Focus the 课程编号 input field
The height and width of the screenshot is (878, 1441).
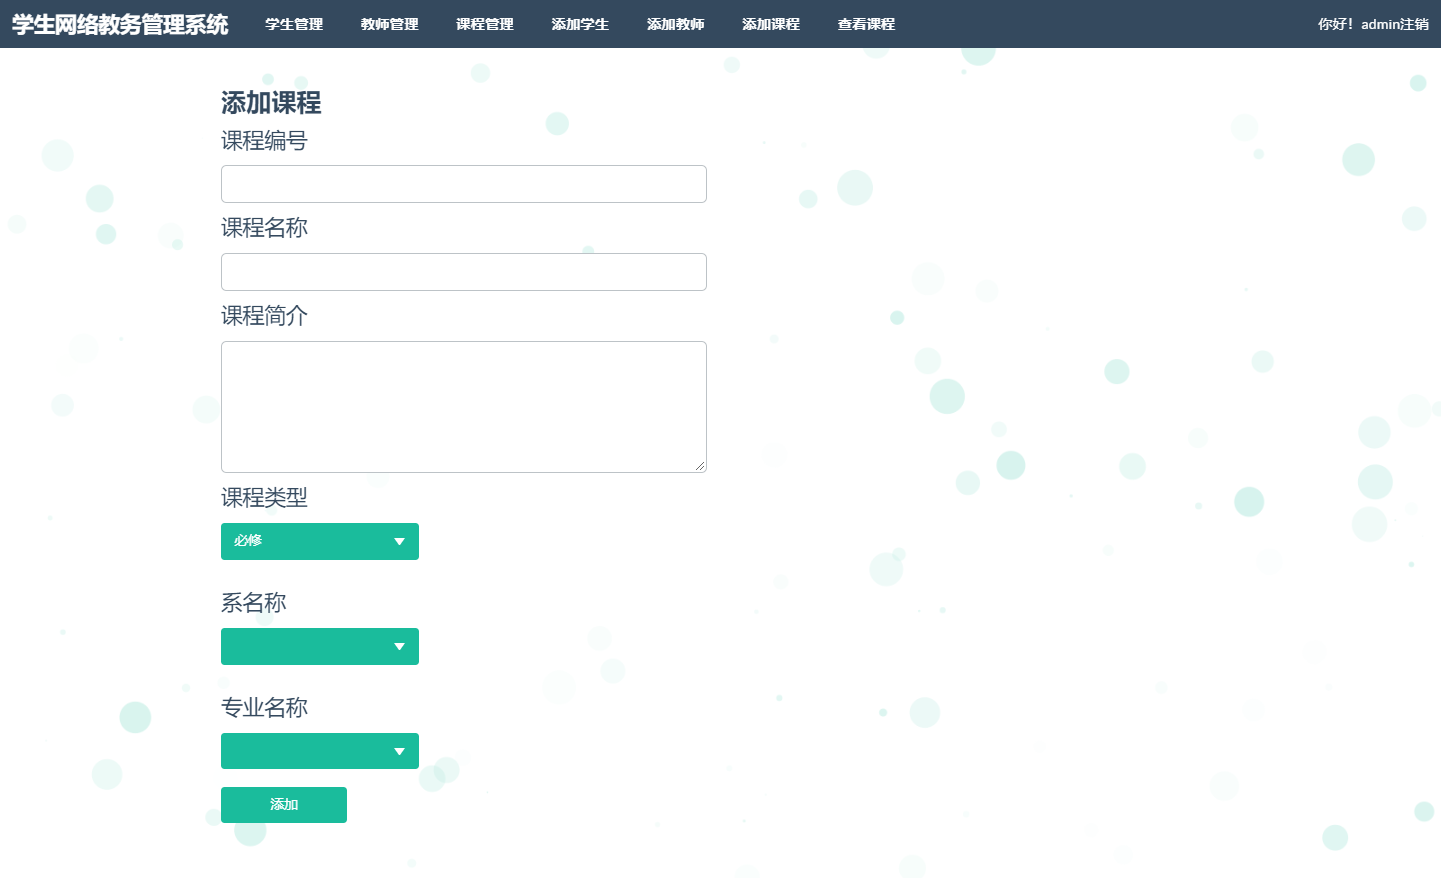pyautogui.click(x=464, y=184)
